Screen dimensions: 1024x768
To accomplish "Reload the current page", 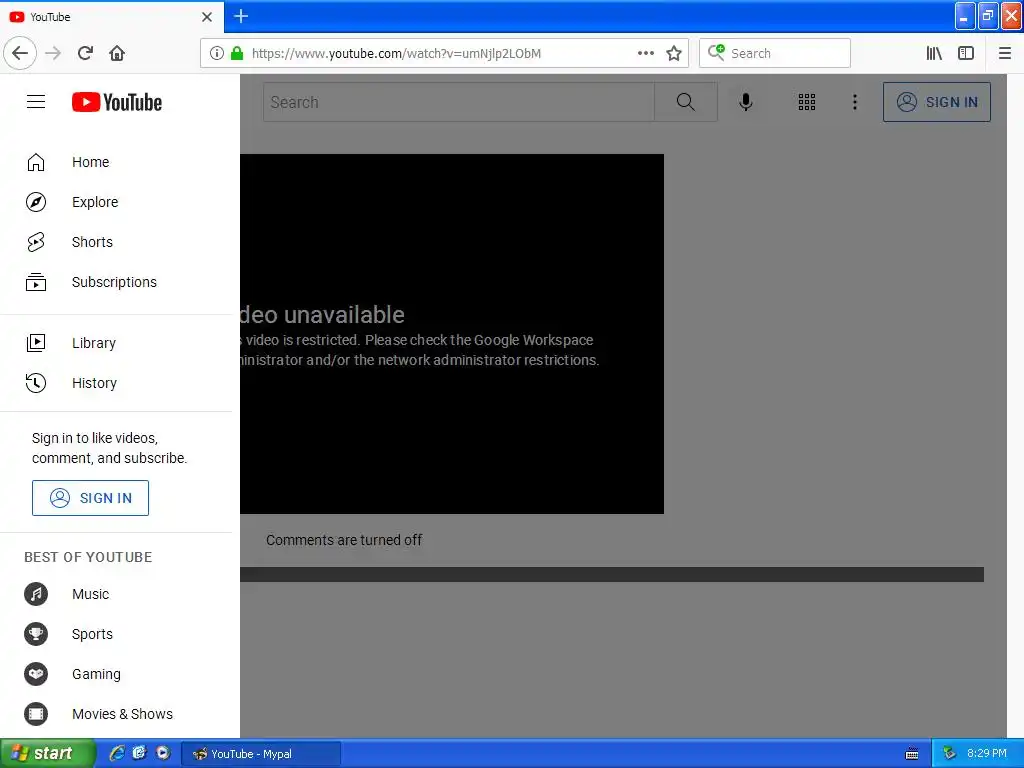I will click(x=85, y=53).
